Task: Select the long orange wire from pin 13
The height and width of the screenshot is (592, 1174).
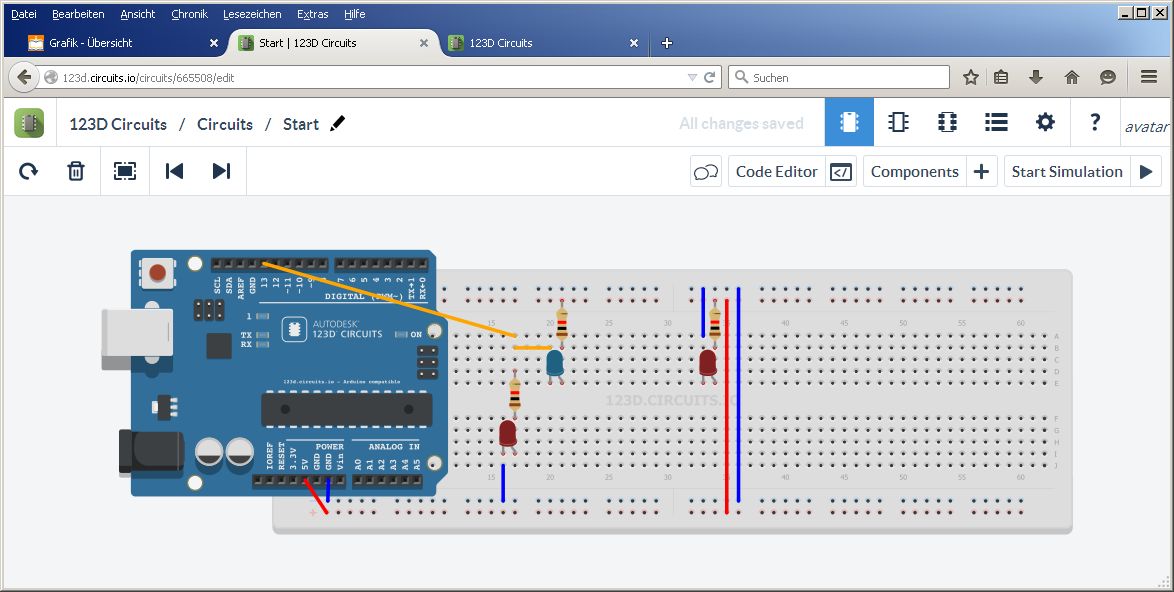Action: click(x=389, y=299)
